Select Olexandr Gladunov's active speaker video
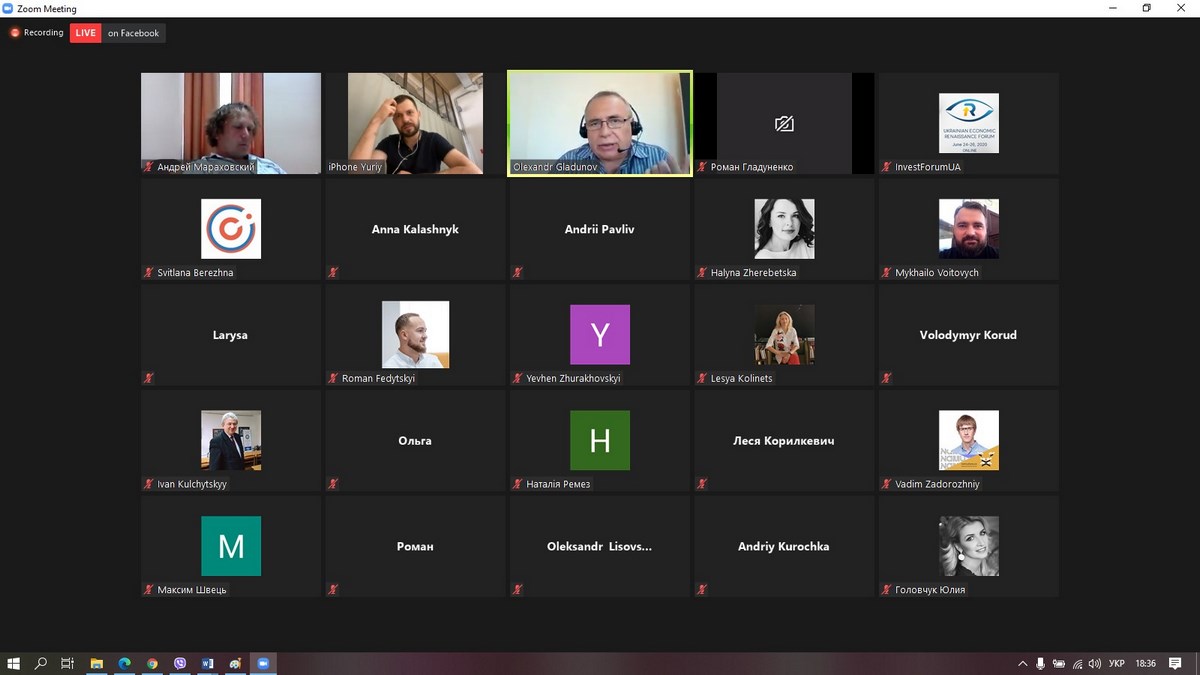 [x=599, y=123]
